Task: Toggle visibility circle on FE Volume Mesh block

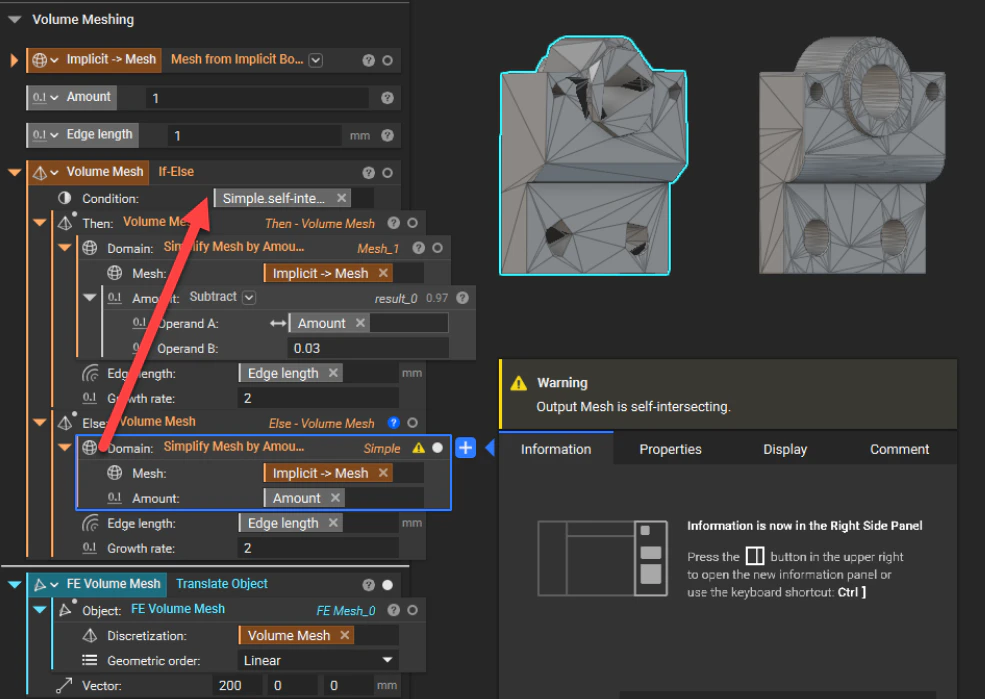Action: [x=387, y=585]
